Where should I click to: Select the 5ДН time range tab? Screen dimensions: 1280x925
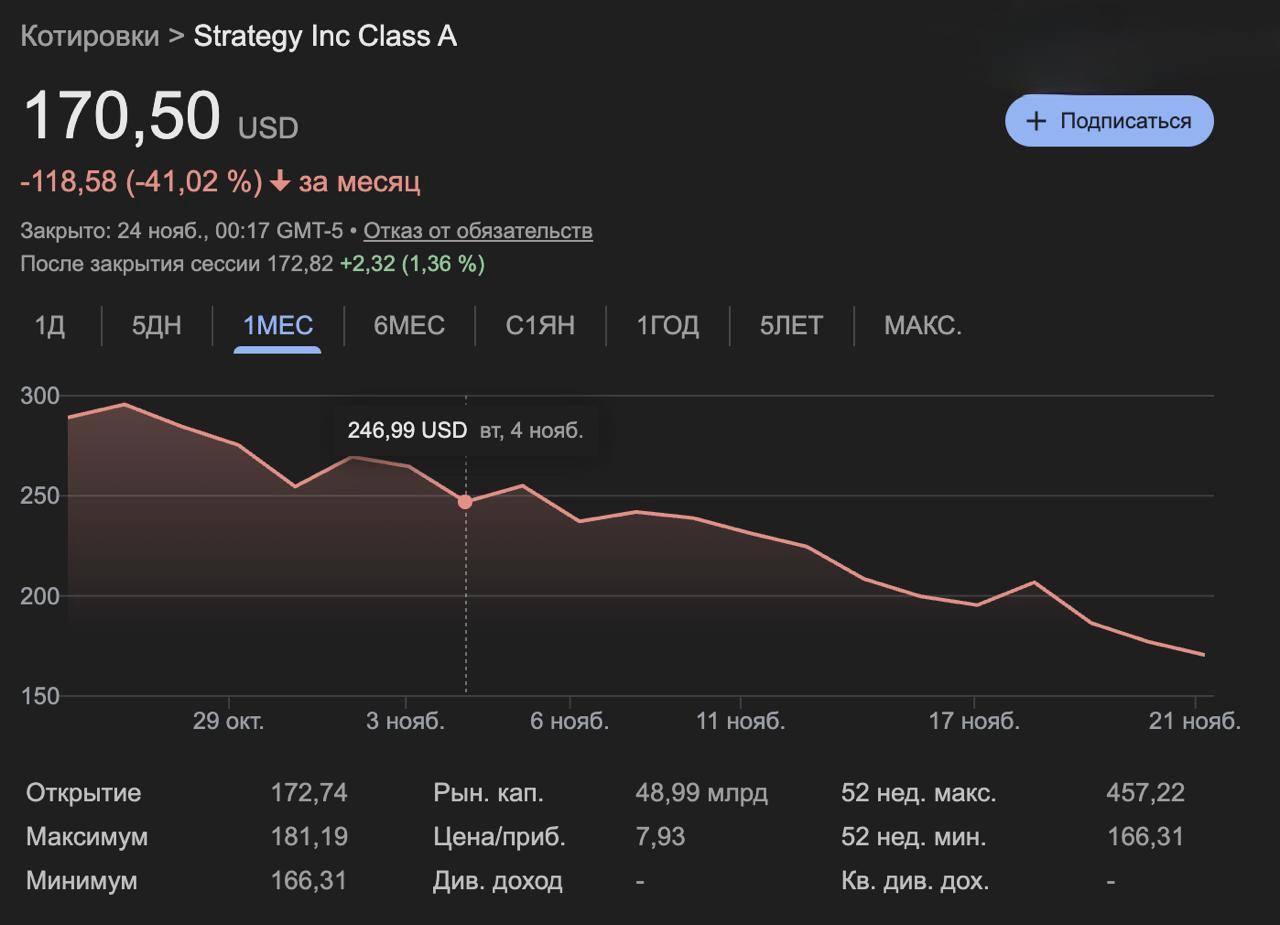coord(157,326)
